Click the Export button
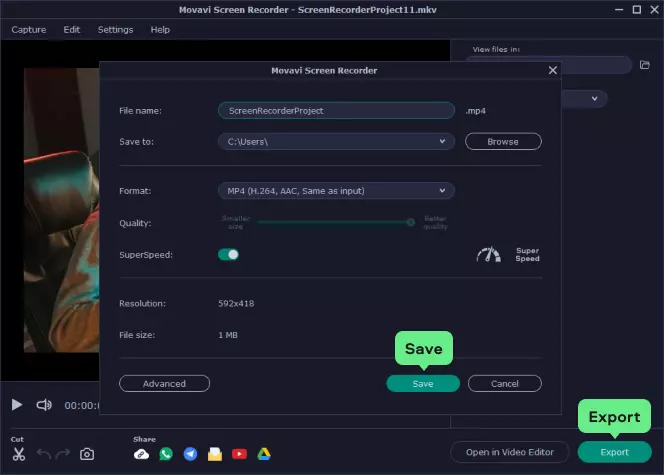 coord(614,452)
